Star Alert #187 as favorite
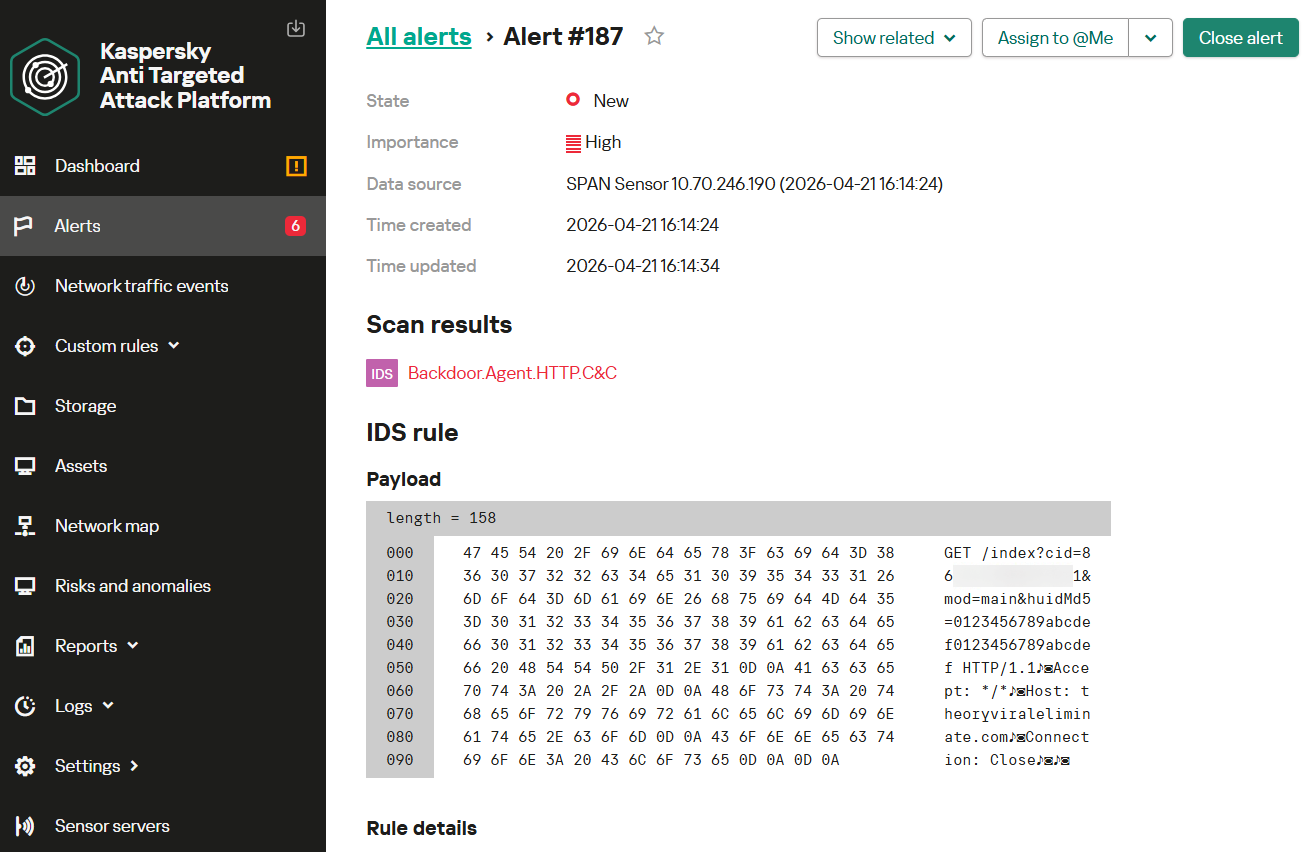1313x852 pixels. pos(654,37)
